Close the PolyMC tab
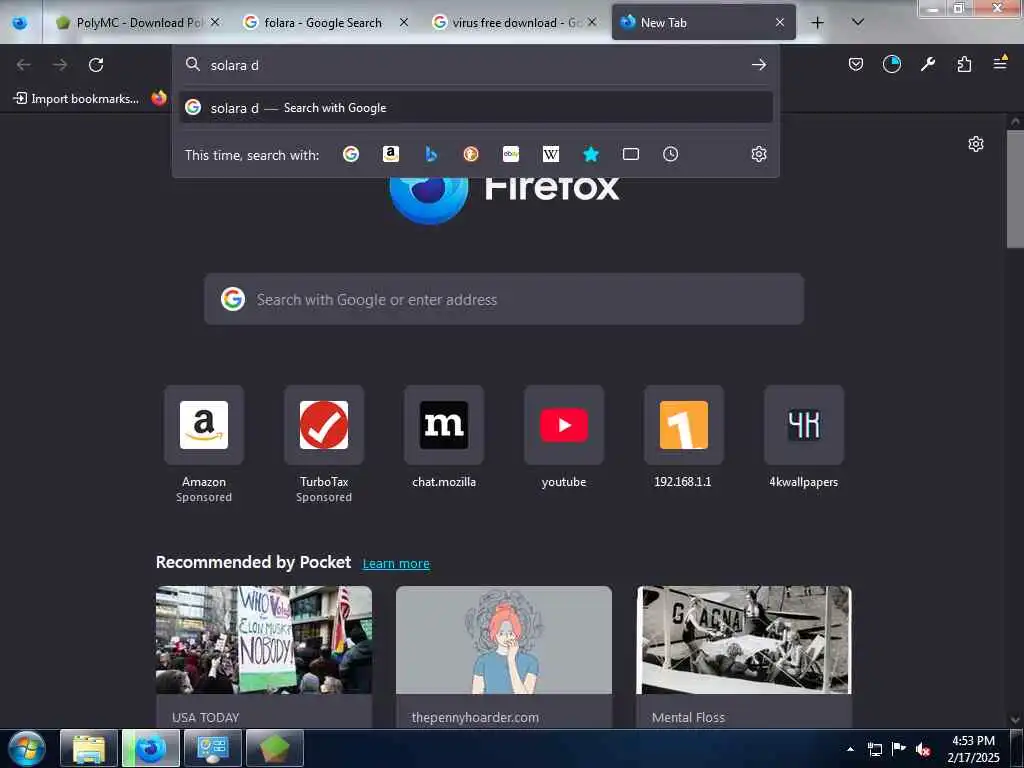 tap(215, 23)
